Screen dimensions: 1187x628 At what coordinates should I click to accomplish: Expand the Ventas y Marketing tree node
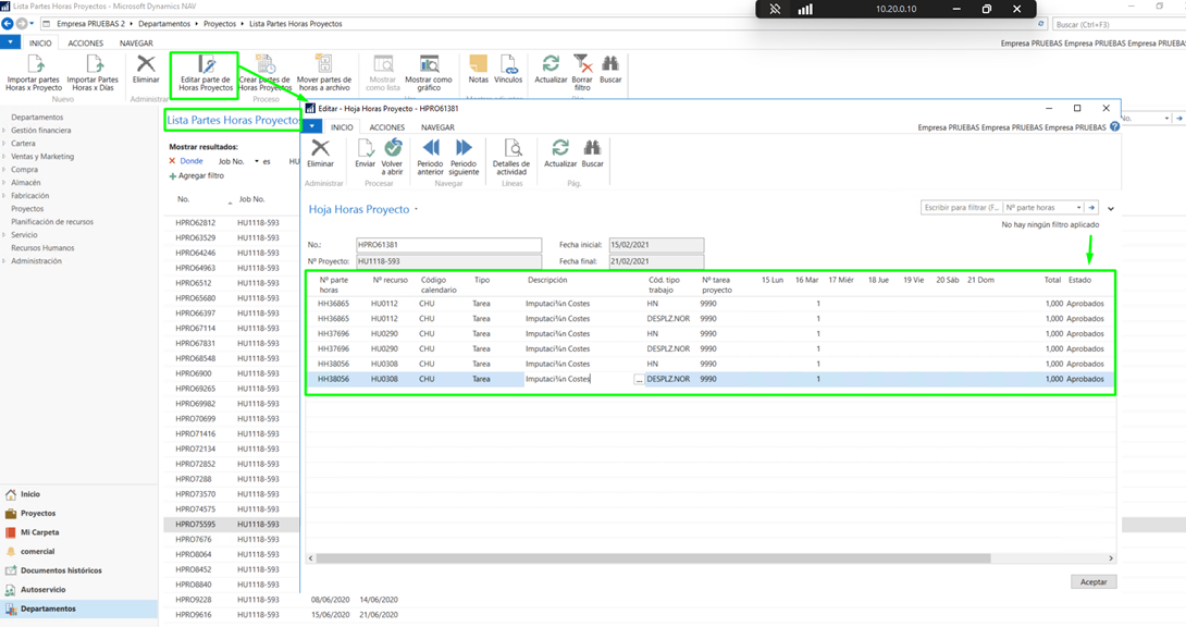(5, 156)
